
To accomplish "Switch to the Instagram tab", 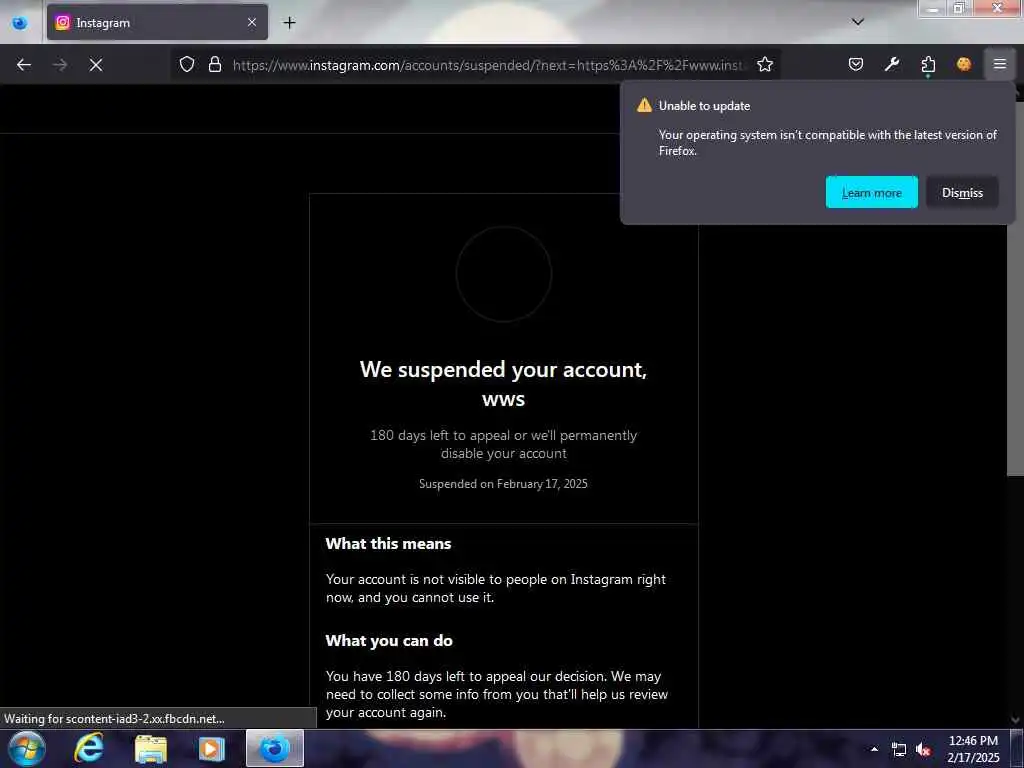I will [157, 22].
